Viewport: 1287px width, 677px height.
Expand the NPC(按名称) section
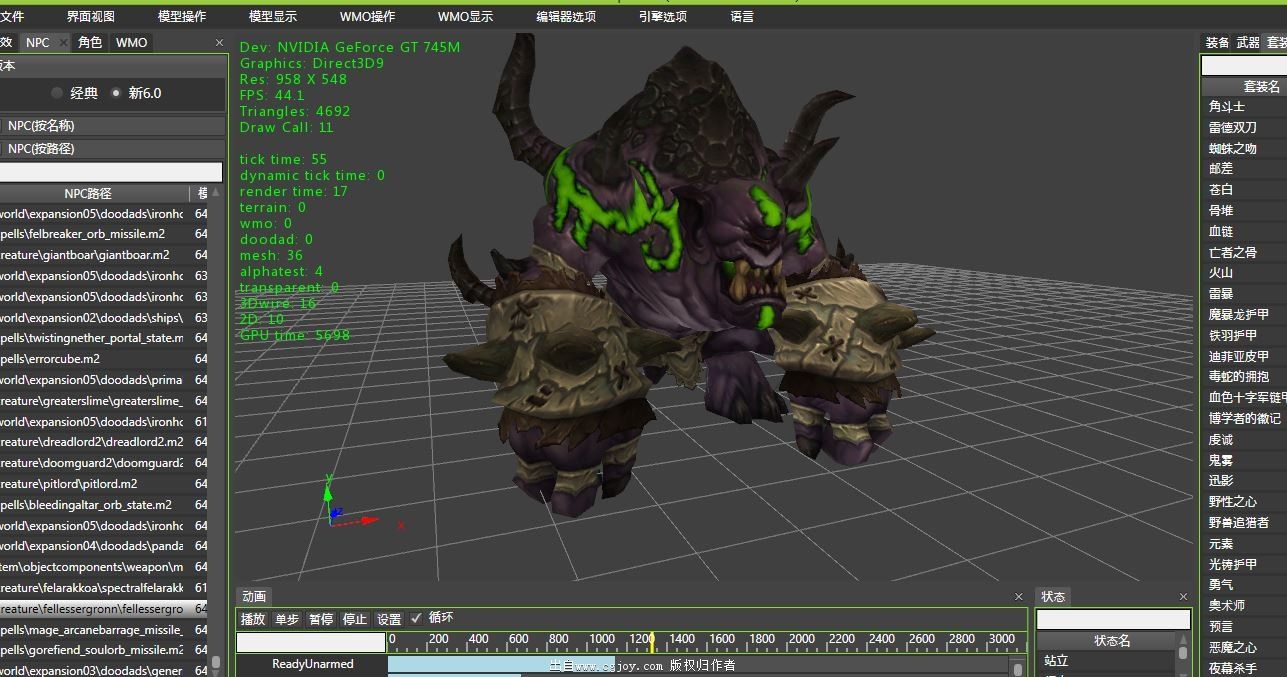pos(113,126)
